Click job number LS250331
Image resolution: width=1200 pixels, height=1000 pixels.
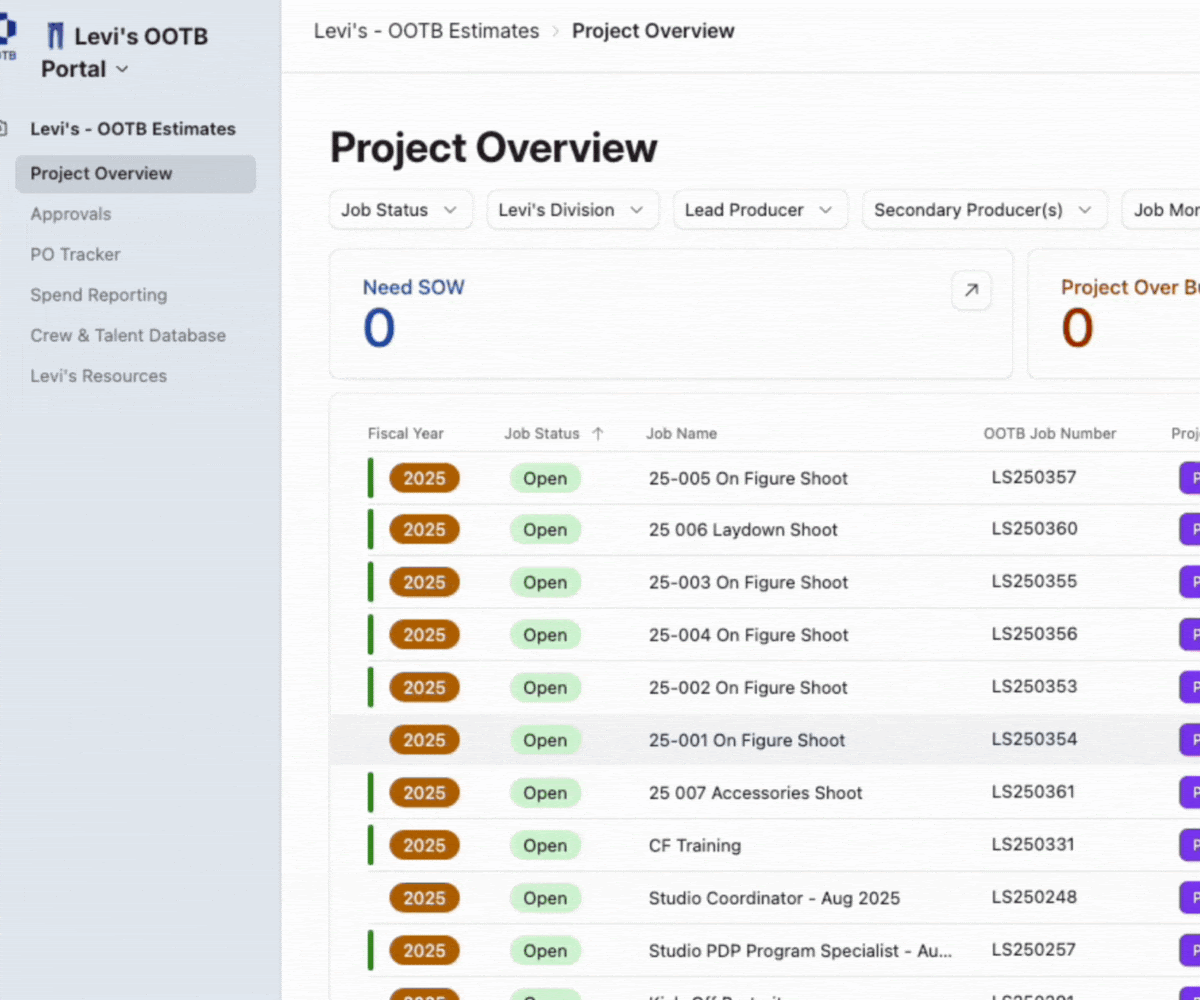coord(1033,845)
